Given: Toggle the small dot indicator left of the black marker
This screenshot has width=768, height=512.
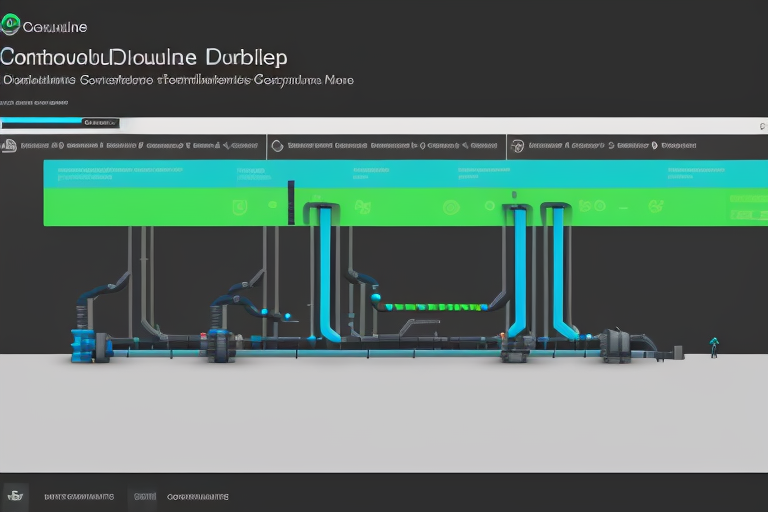Looking at the screenshot, I should 272,204.
